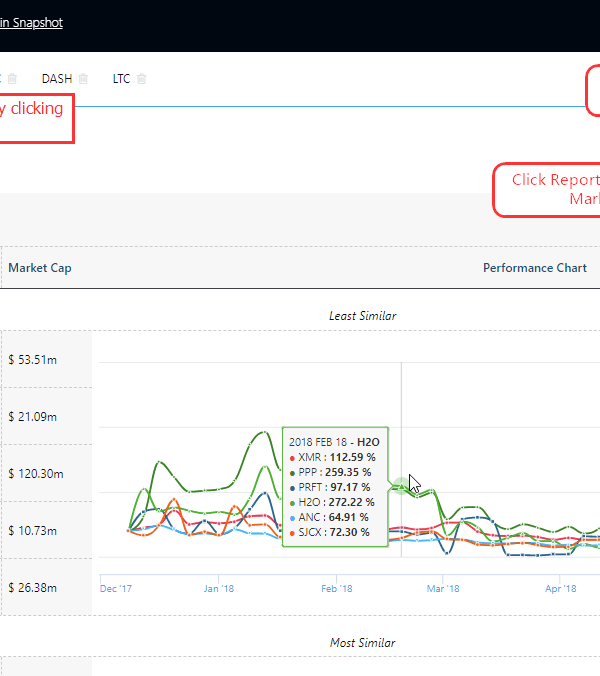
Task: Click the light blue ANC legend dot
Action: click(292, 517)
